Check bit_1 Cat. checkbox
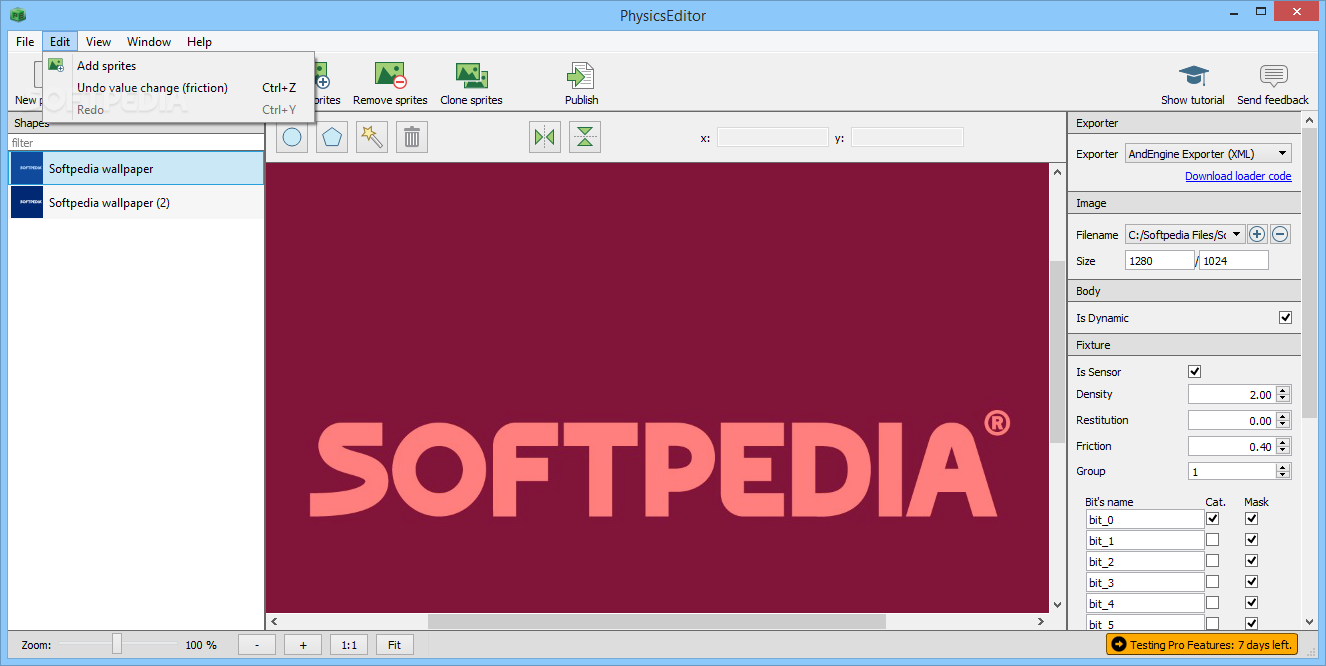The width and height of the screenshot is (1326, 666). [x=1213, y=540]
